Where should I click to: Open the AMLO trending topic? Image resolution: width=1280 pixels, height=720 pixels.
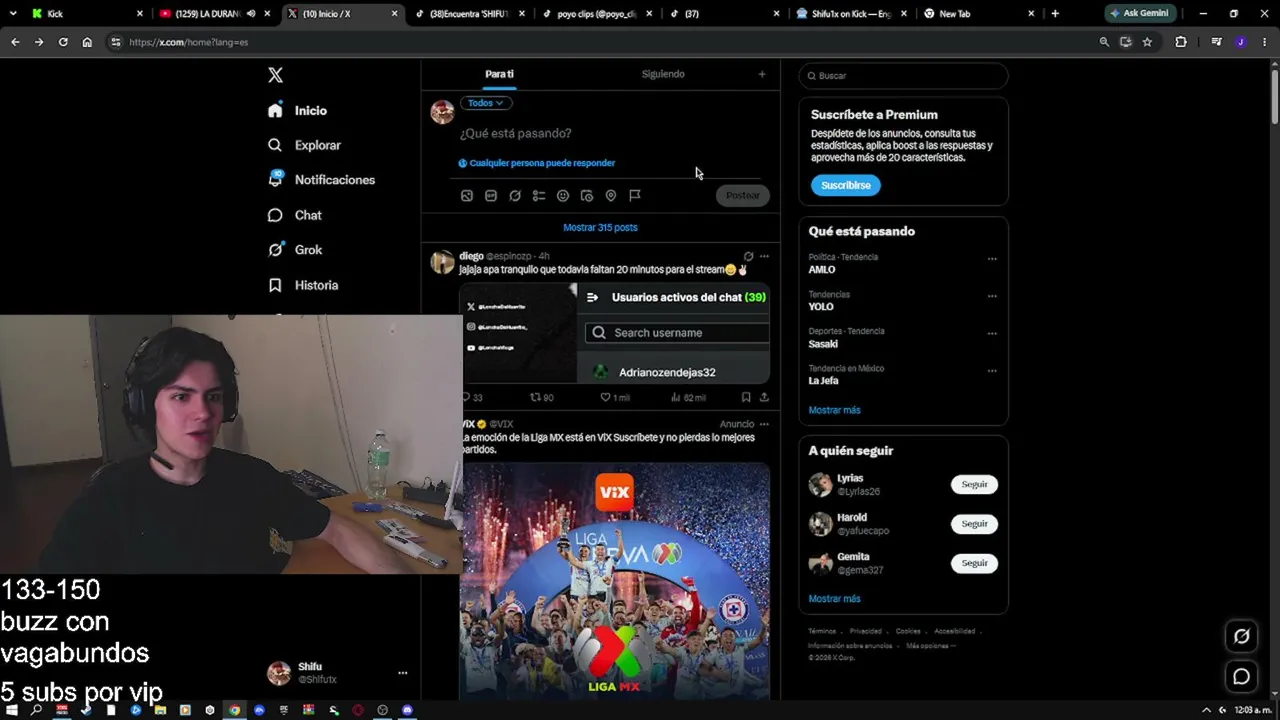coord(822,270)
